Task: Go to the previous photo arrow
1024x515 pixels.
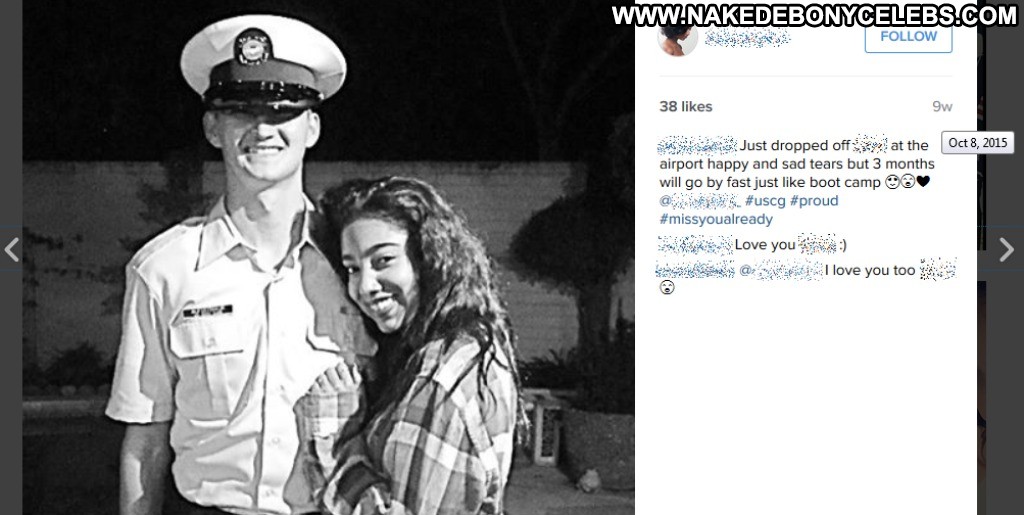Action: (x=11, y=249)
